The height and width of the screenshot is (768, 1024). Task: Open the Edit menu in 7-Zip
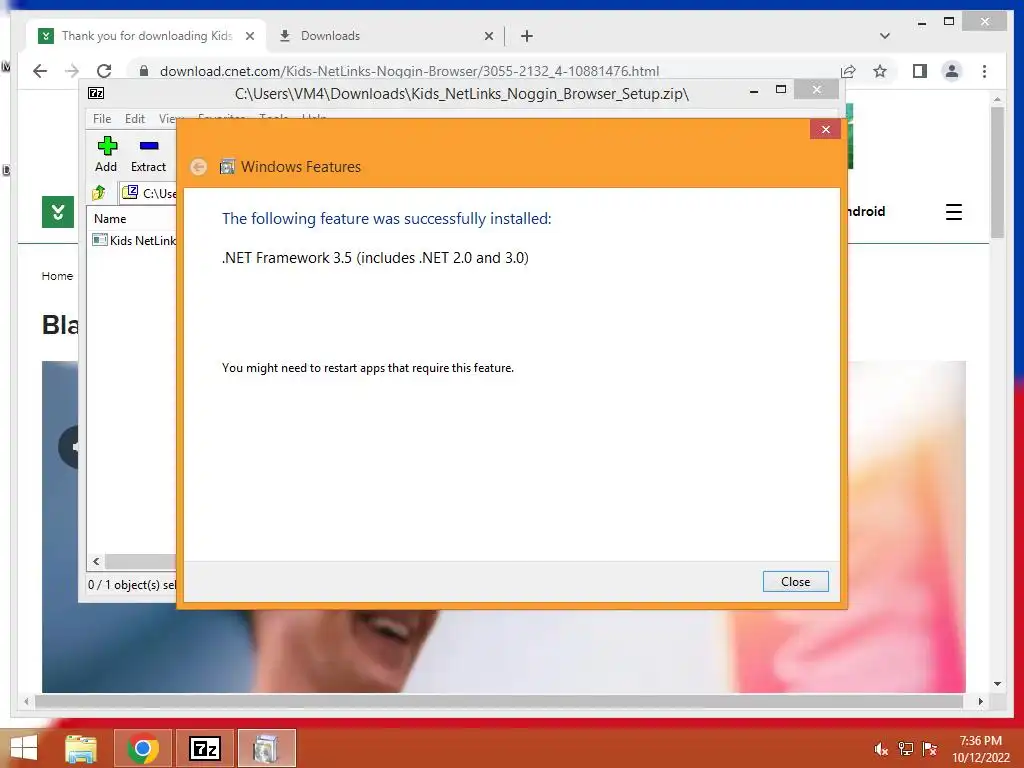[135, 119]
